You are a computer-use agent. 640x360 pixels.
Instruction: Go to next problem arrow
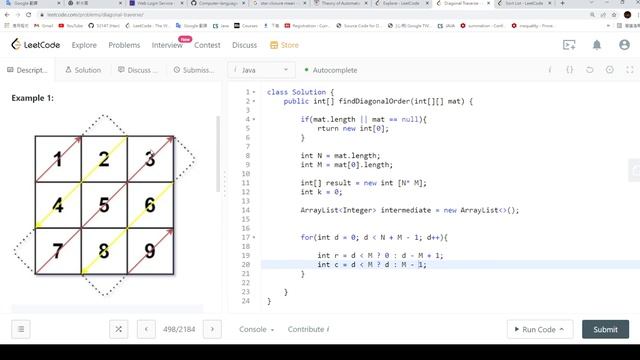tap(212, 329)
